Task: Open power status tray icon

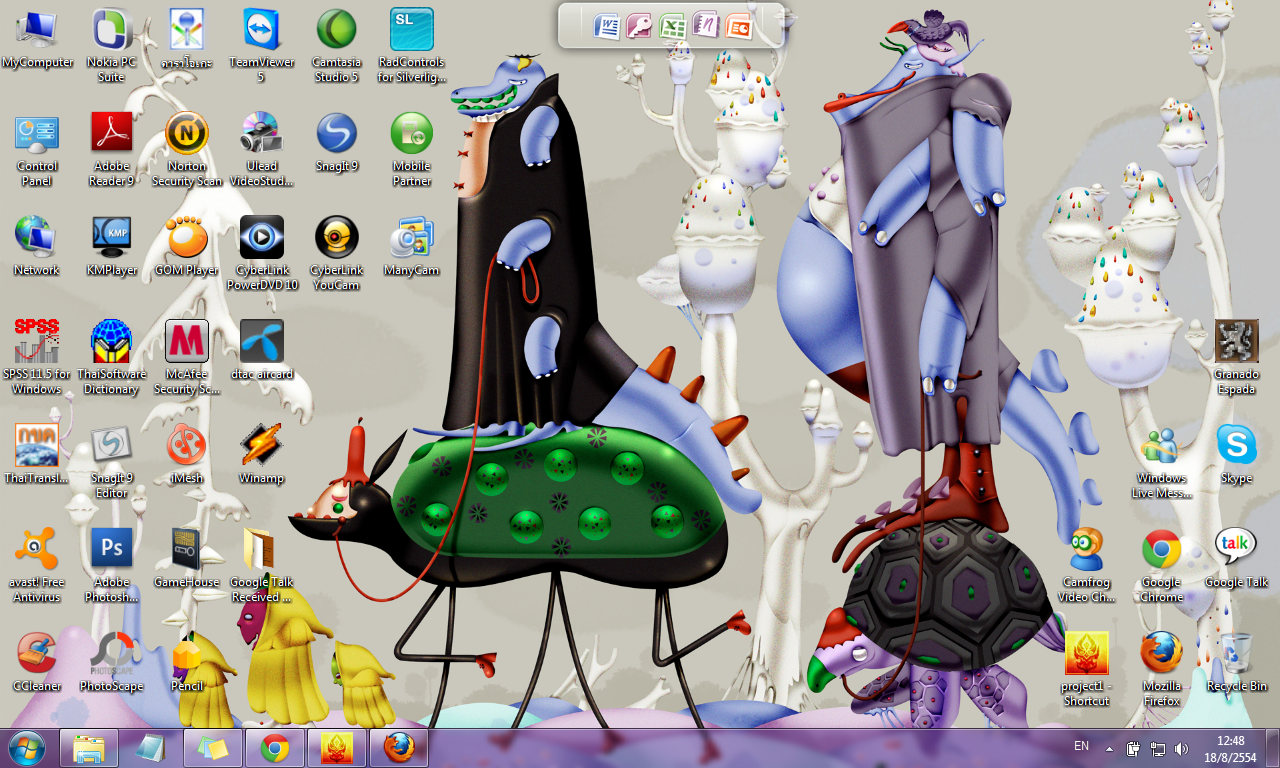Action: [1134, 748]
